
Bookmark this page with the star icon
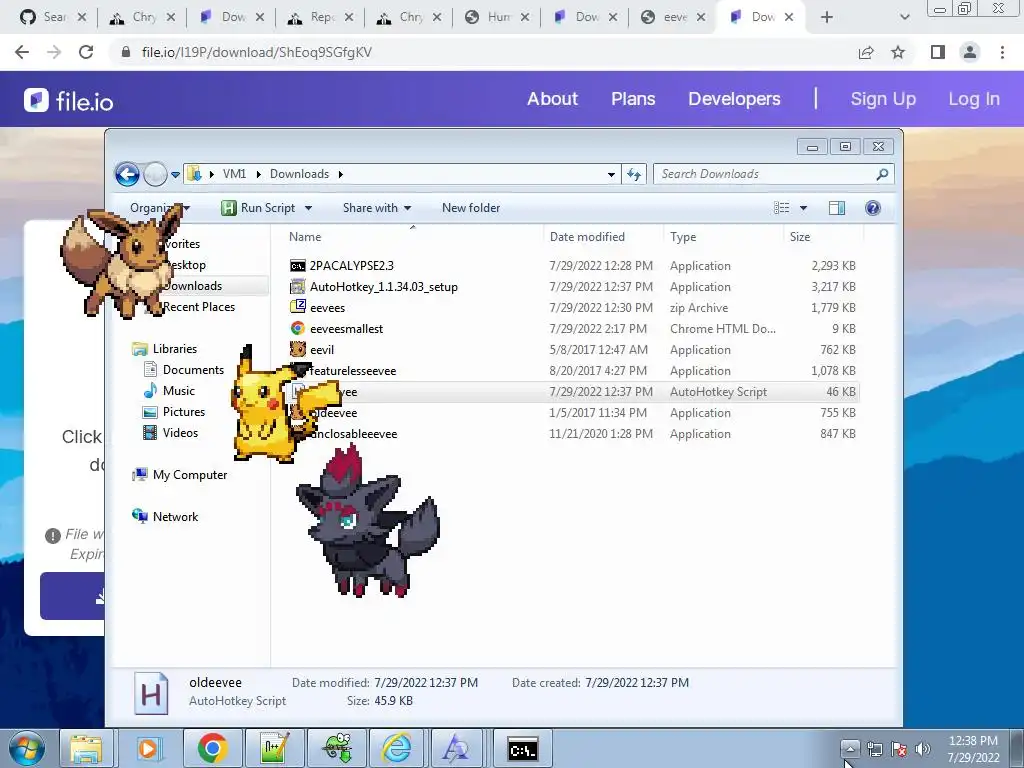pos(898,52)
